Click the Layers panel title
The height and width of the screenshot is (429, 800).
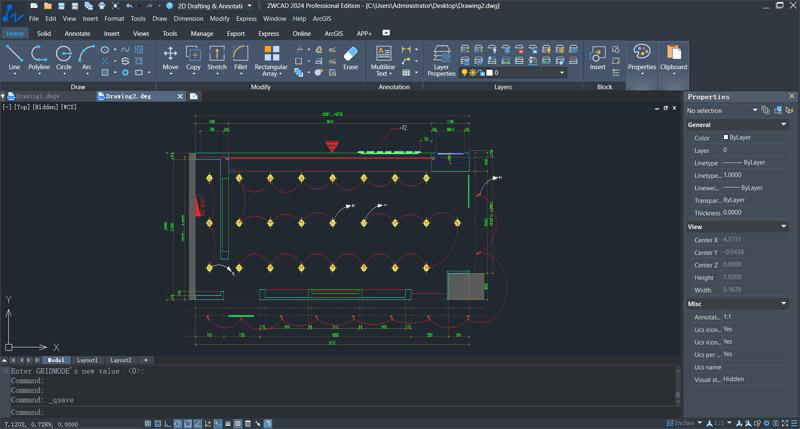point(503,87)
